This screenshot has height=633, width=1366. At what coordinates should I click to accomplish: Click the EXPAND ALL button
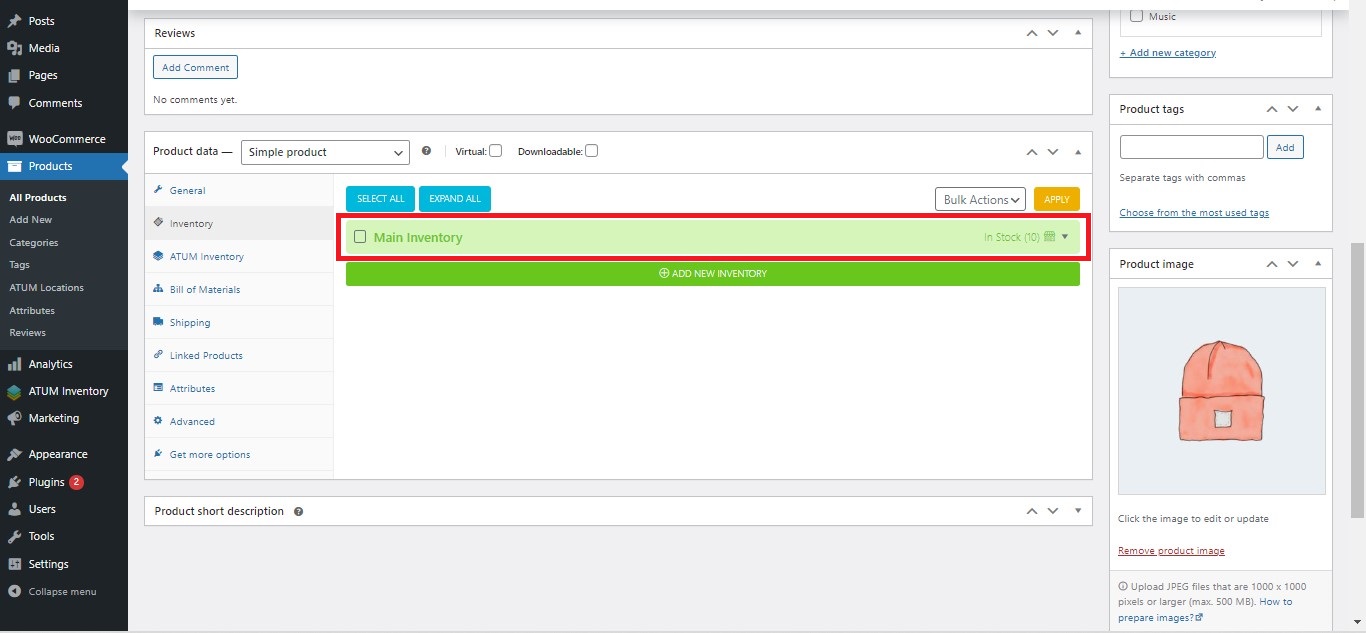(x=455, y=199)
